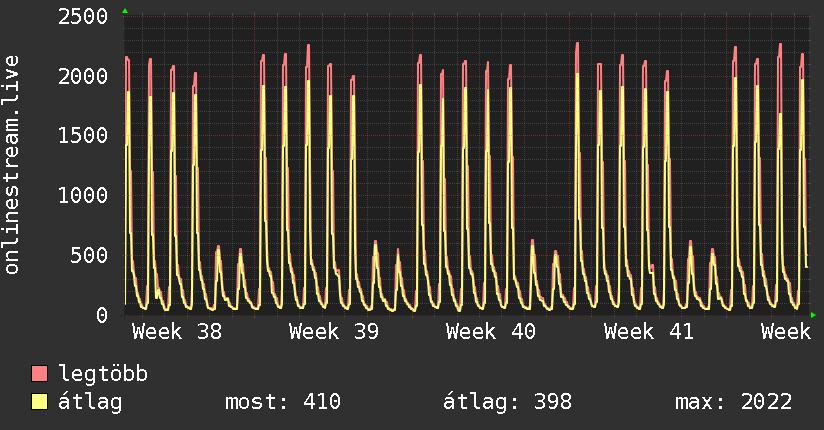Click the pink legtöbb legend swatch
824x430 pixels.
(39, 373)
